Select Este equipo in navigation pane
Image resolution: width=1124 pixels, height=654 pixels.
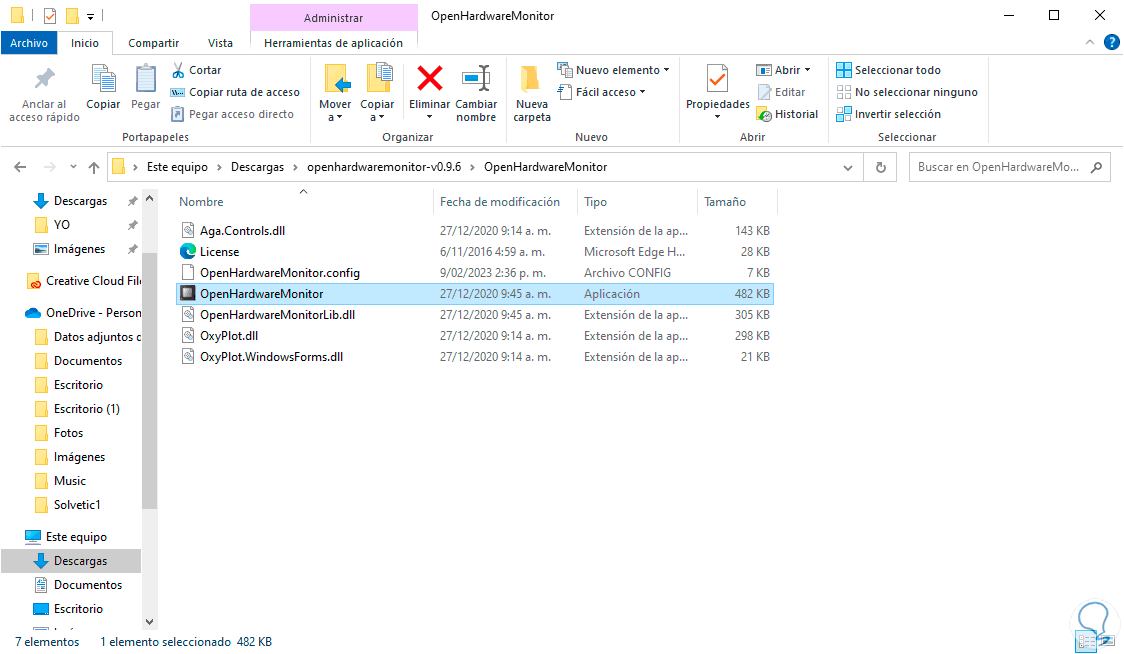(x=76, y=536)
